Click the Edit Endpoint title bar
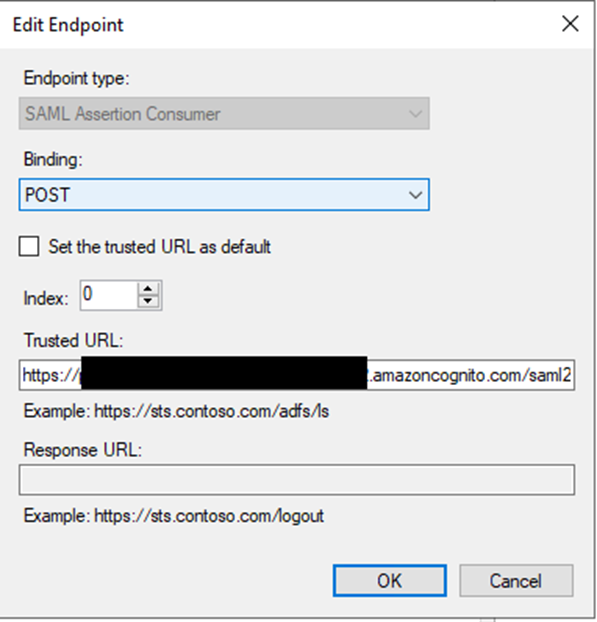Viewport: 597px width, 622px height. [278, 25]
